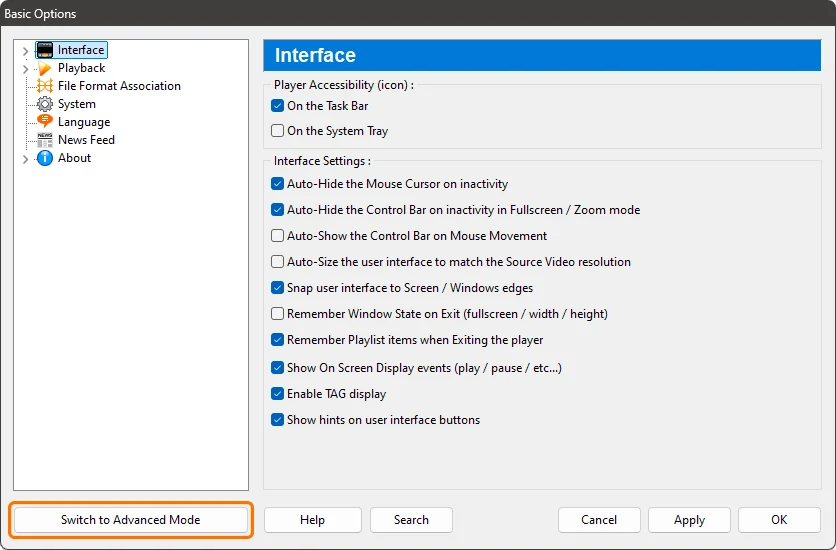Enable On the System Tray
This screenshot has height=550, width=836.
pos(277,131)
